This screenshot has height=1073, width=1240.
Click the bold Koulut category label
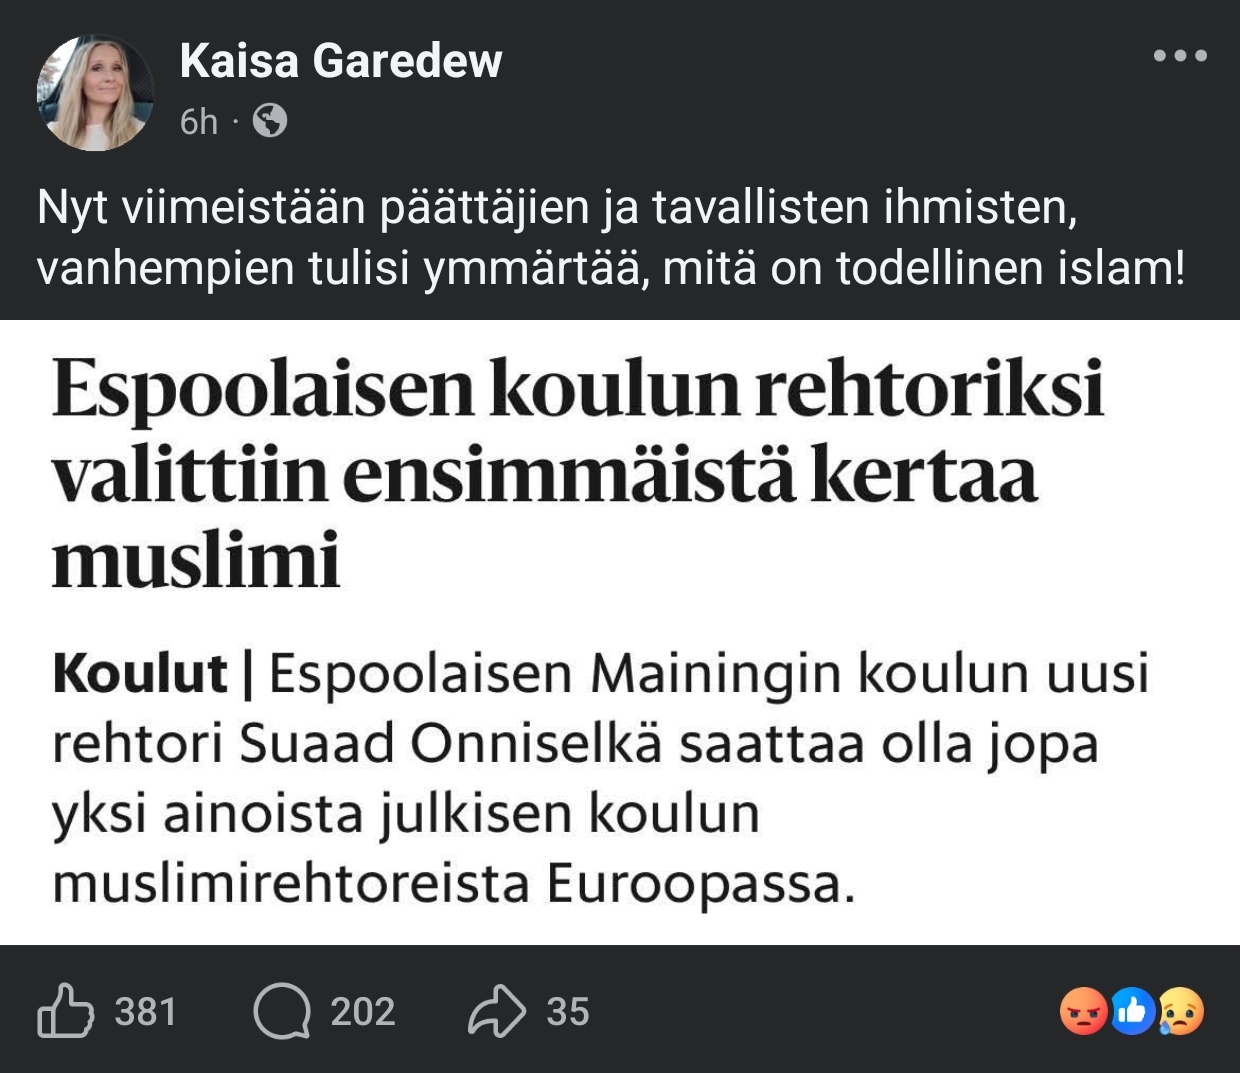pos(140,673)
